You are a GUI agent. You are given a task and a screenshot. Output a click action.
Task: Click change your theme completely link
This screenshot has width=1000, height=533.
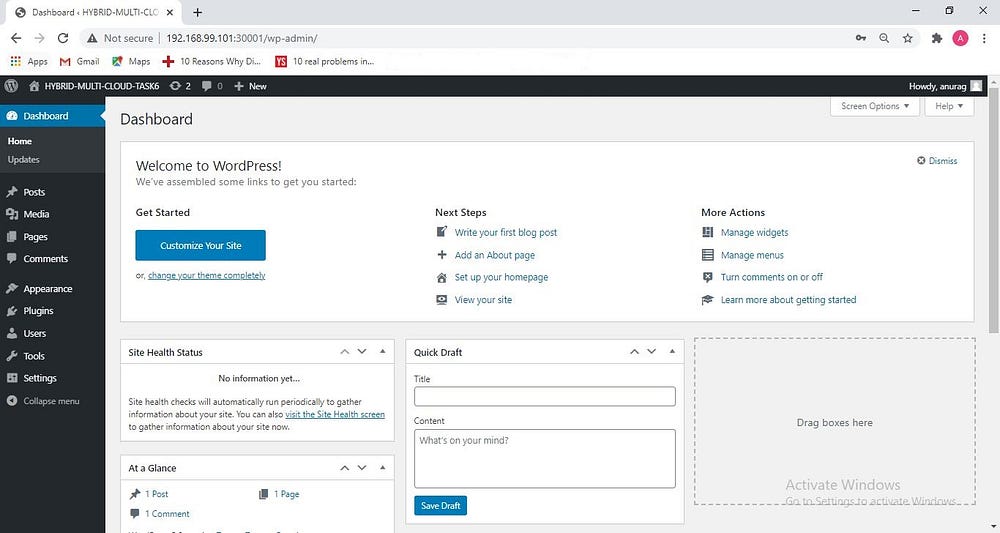click(x=207, y=275)
